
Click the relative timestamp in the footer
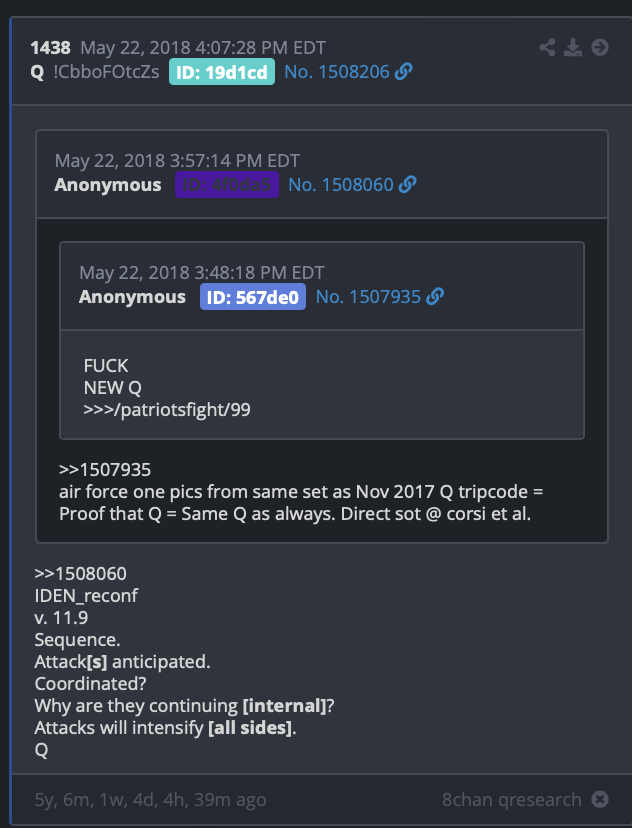click(x=150, y=799)
